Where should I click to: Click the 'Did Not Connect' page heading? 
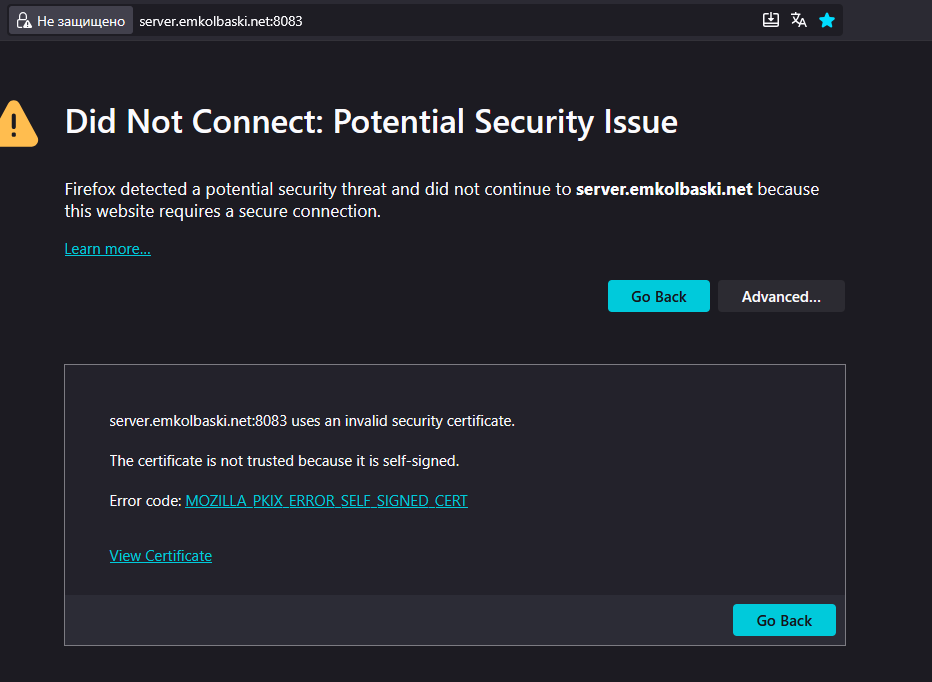click(371, 122)
